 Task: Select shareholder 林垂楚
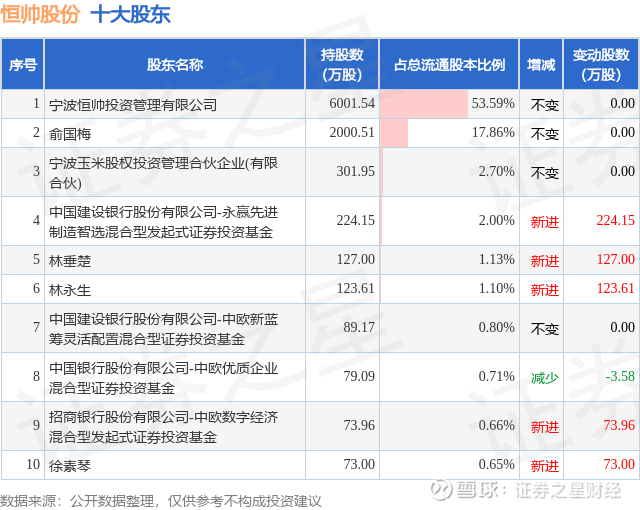(70, 261)
